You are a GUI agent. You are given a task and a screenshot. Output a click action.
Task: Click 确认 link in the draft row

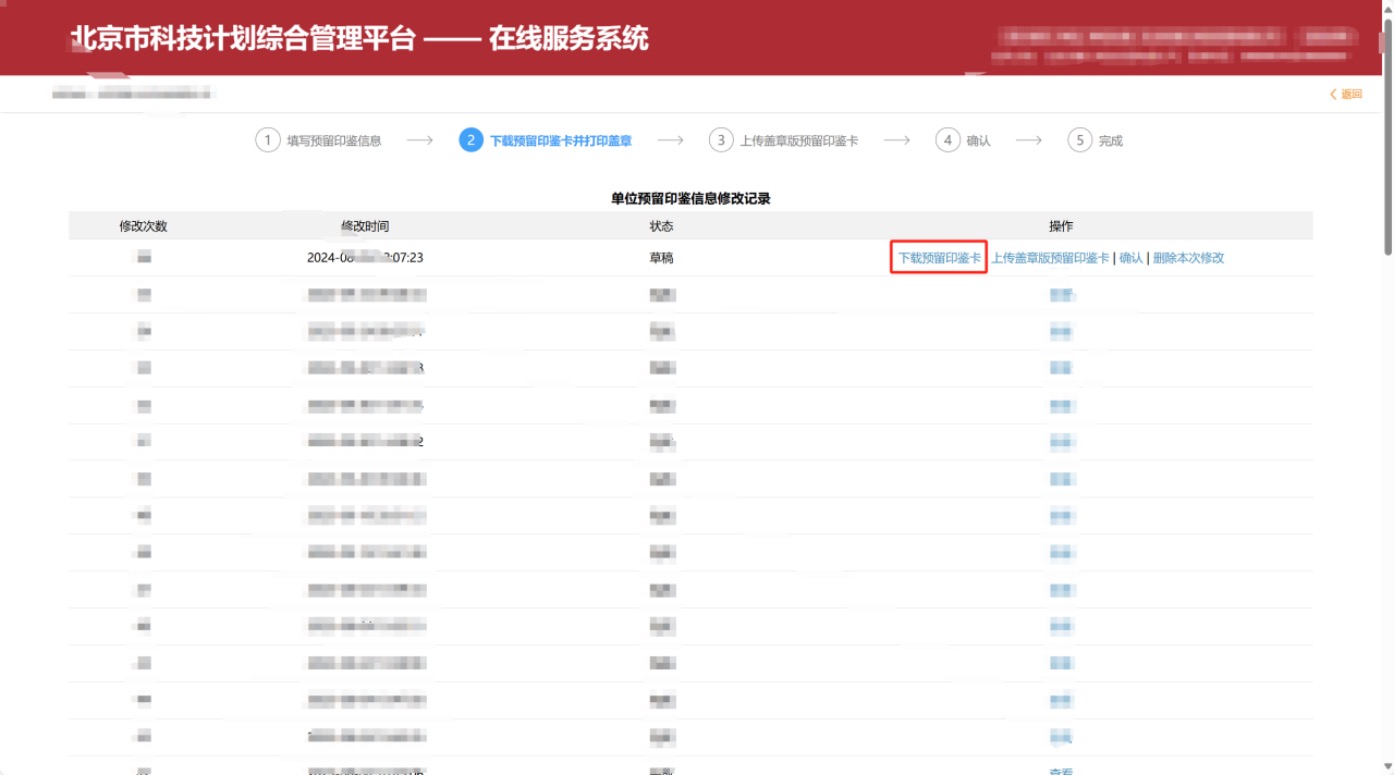[x=1131, y=258]
